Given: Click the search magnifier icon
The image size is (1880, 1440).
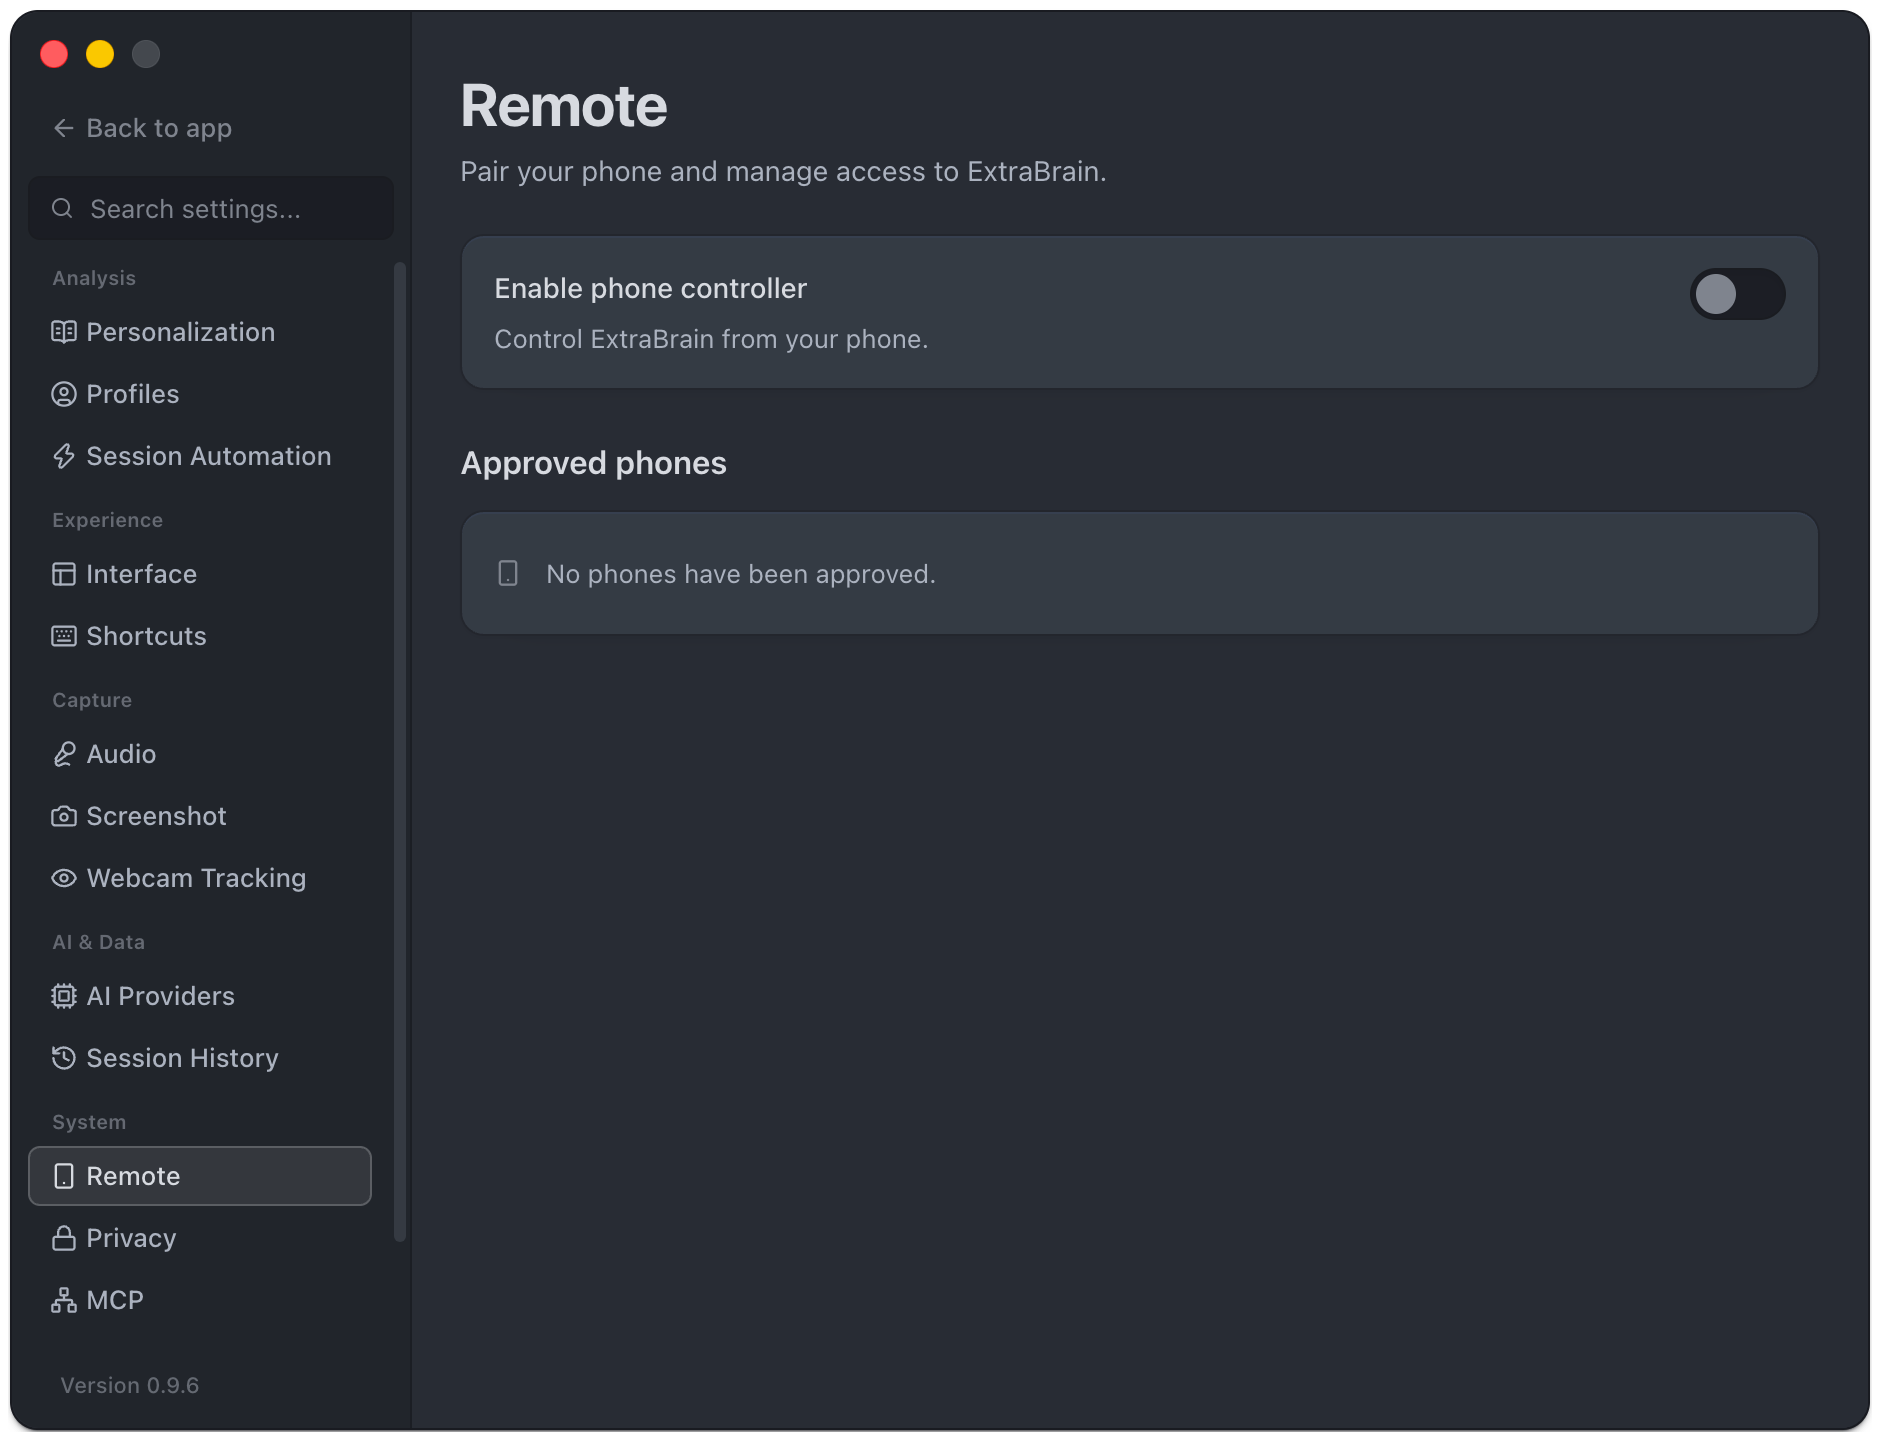Looking at the screenshot, I should click(x=62, y=208).
